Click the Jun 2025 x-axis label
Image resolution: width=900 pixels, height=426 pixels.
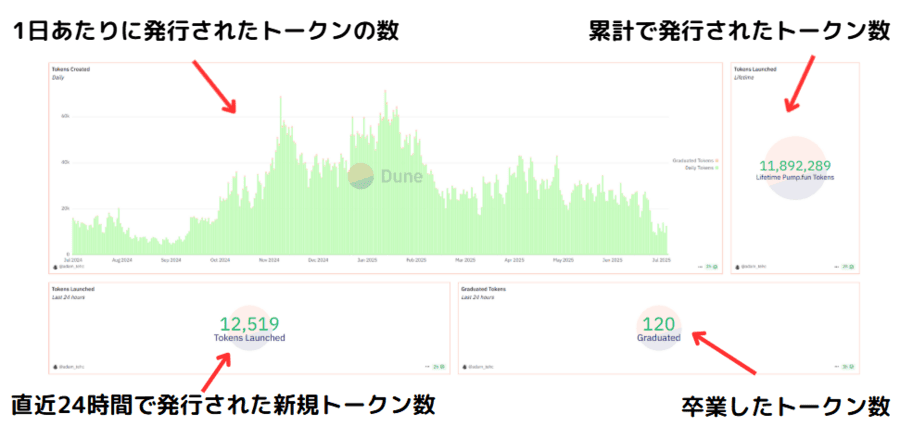pyautogui.click(x=612, y=260)
